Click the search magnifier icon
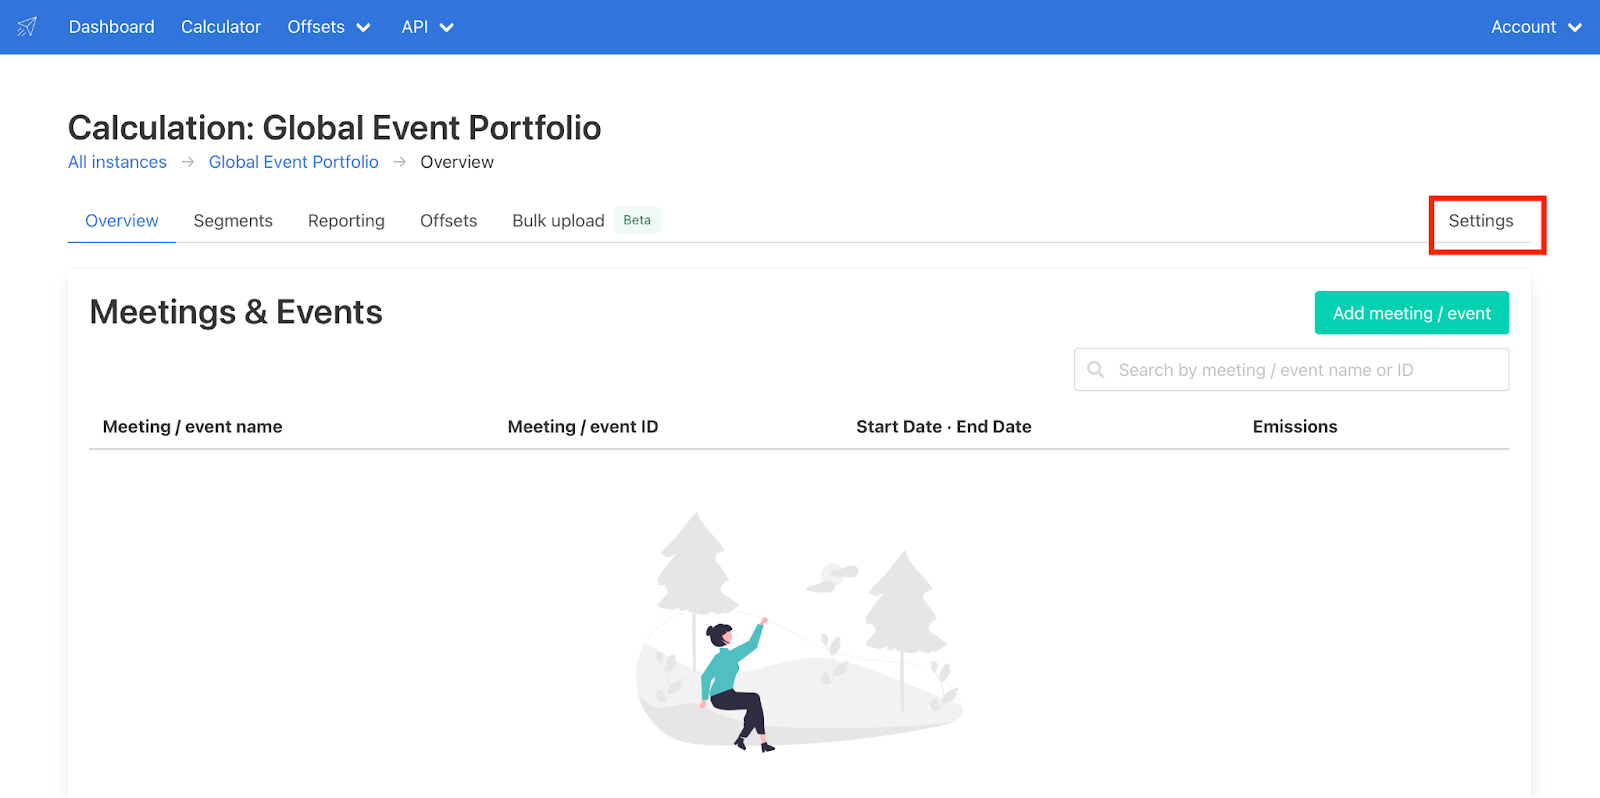Viewport: 1600px width, 798px height. click(x=1096, y=370)
